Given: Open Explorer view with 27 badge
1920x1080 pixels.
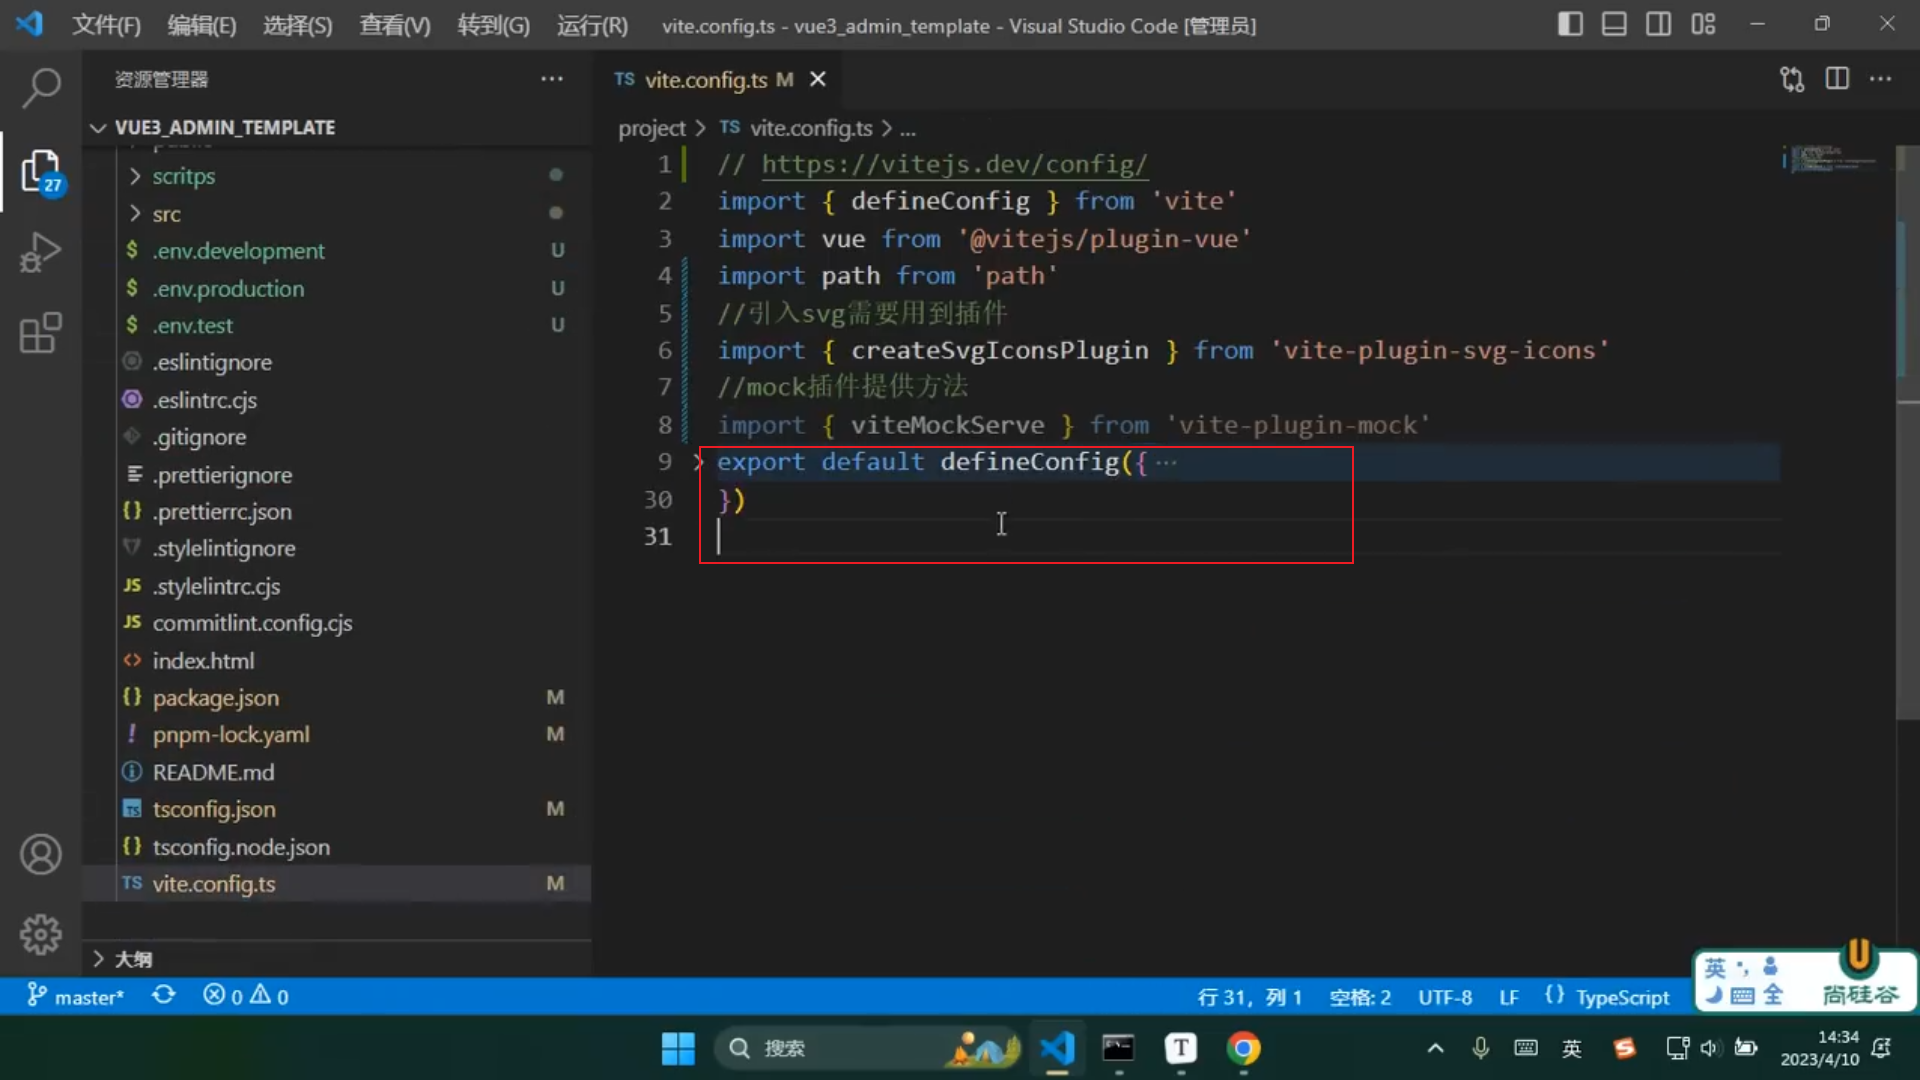Looking at the screenshot, I should tap(40, 171).
